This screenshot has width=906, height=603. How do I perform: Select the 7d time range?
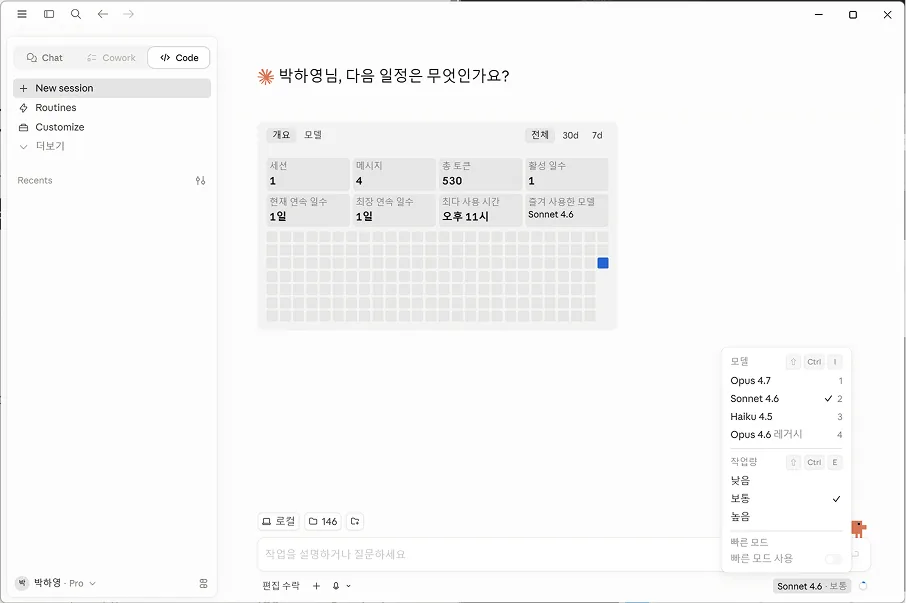597,135
